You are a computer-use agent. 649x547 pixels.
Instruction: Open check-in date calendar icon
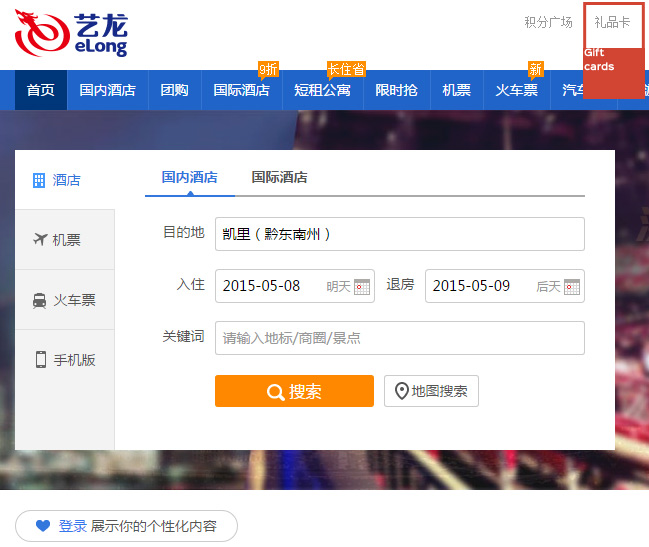tap(362, 286)
